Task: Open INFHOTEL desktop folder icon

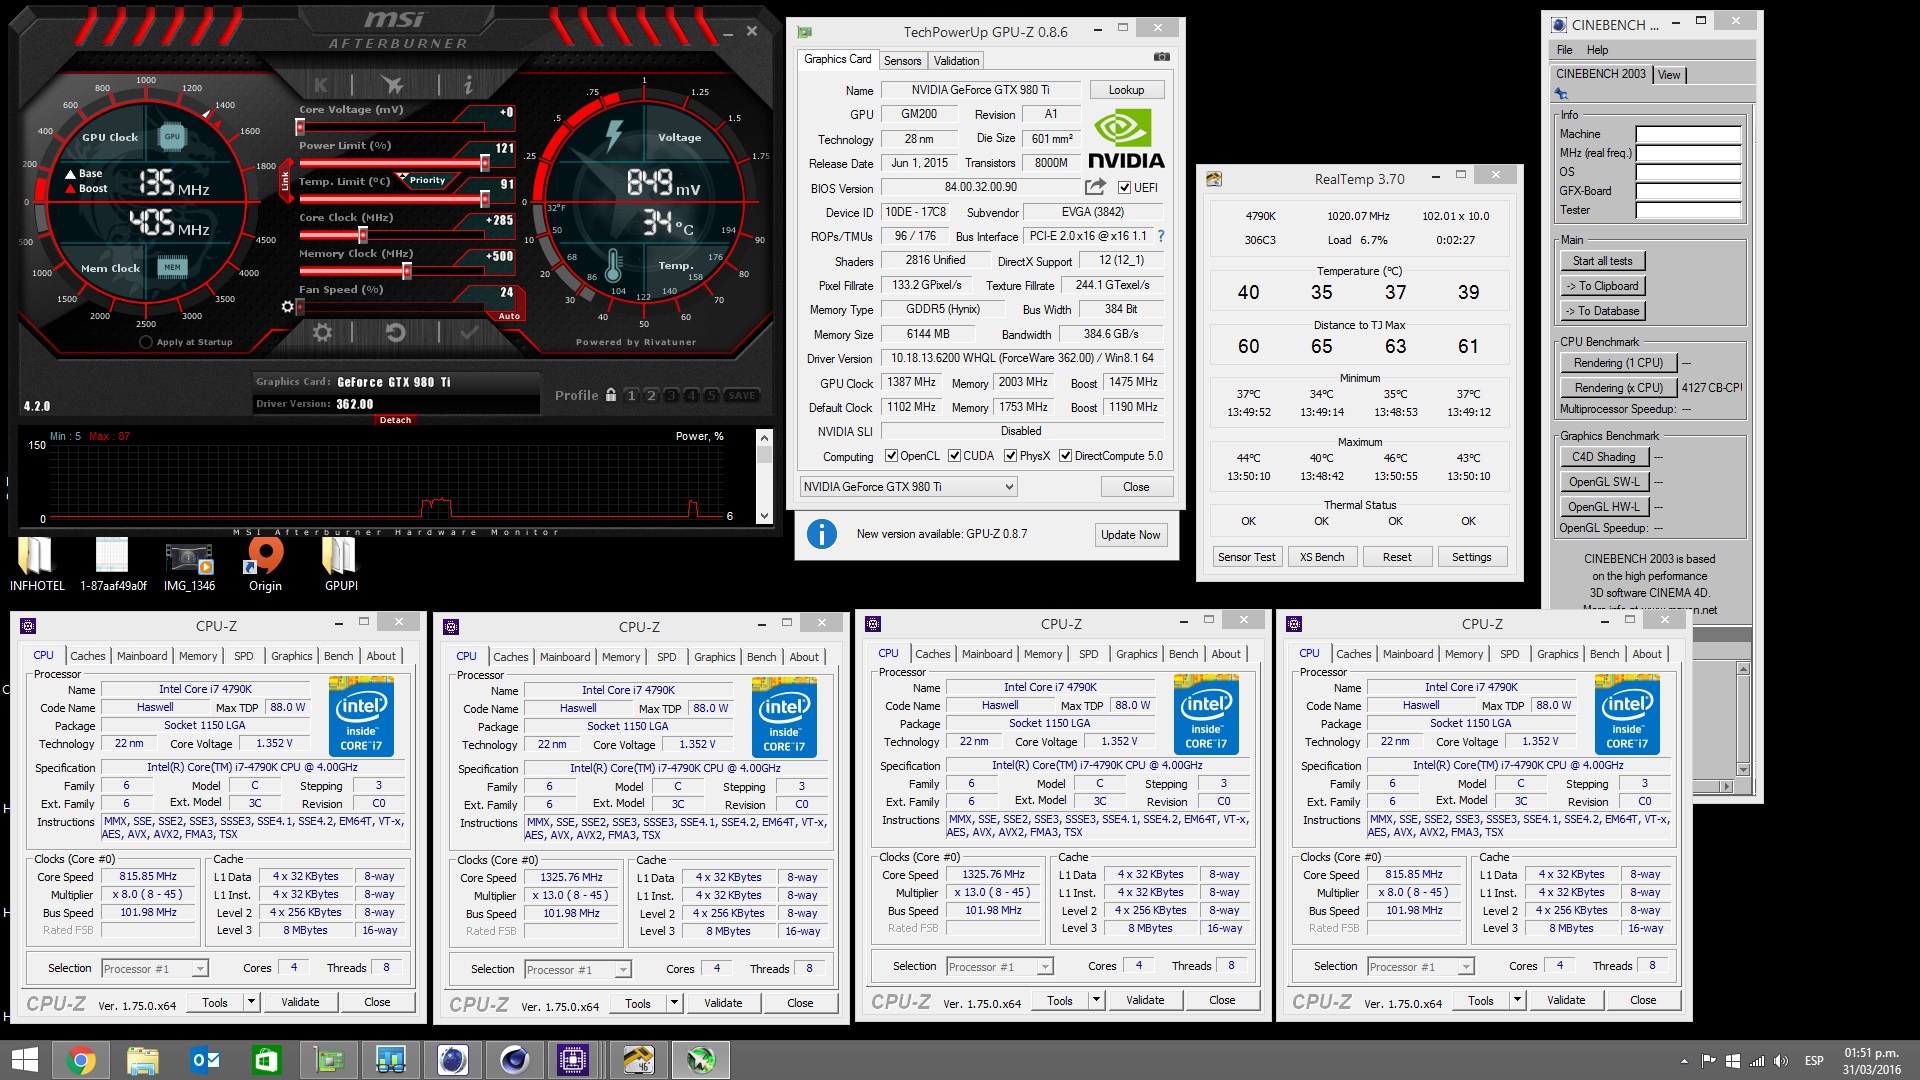Action: coord(36,565)
